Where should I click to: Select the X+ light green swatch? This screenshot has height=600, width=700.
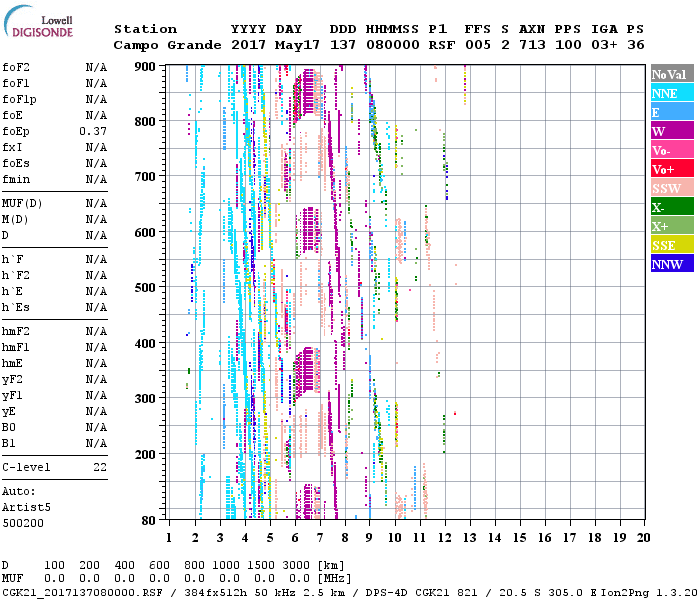[x=672, y=225]
